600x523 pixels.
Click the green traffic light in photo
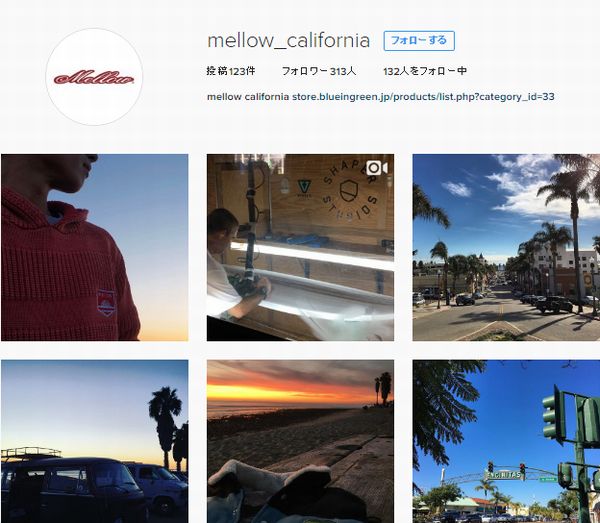(x=554, y=415)
